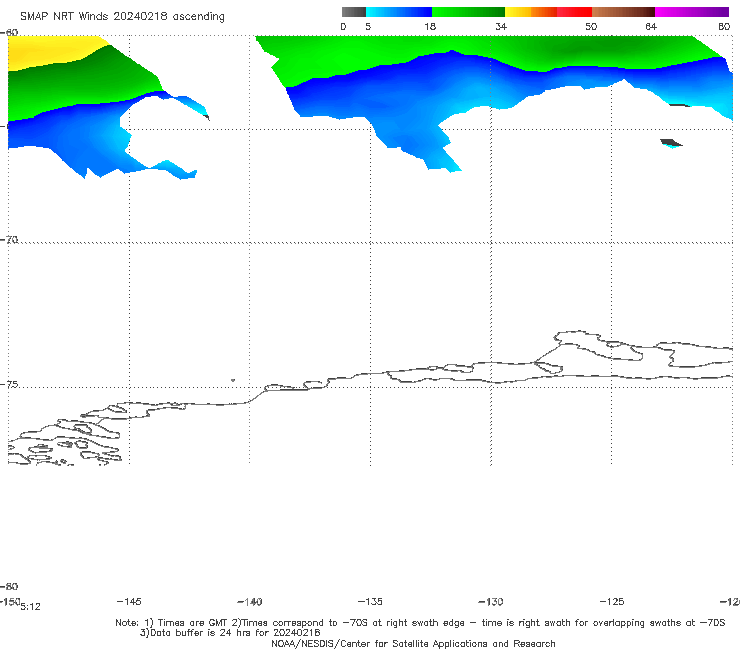Click the latitude label "-70"

(x=9, y=240)
